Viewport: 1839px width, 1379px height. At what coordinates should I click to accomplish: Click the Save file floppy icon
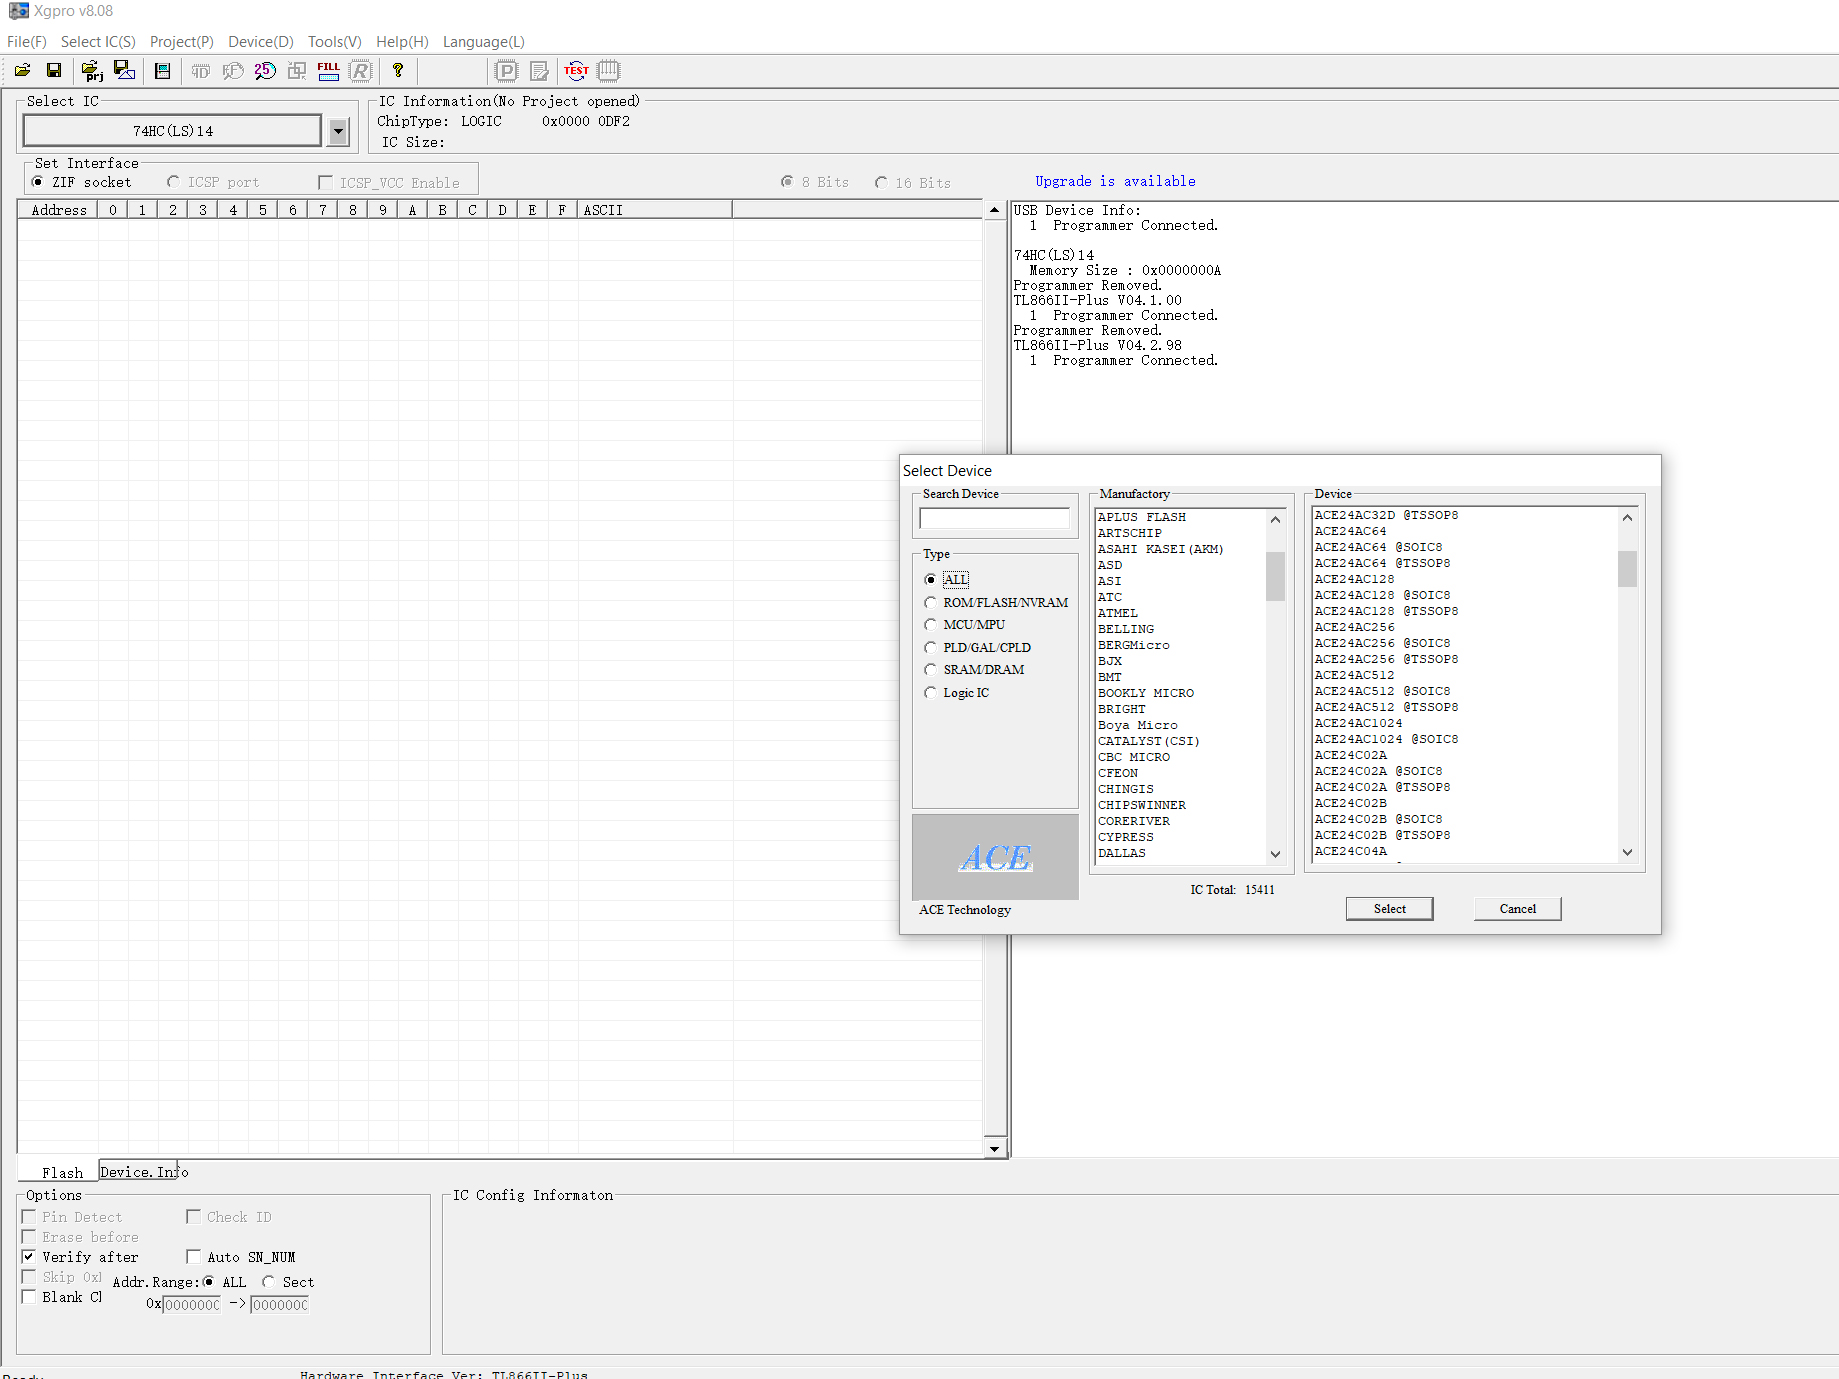click(54, 71)
